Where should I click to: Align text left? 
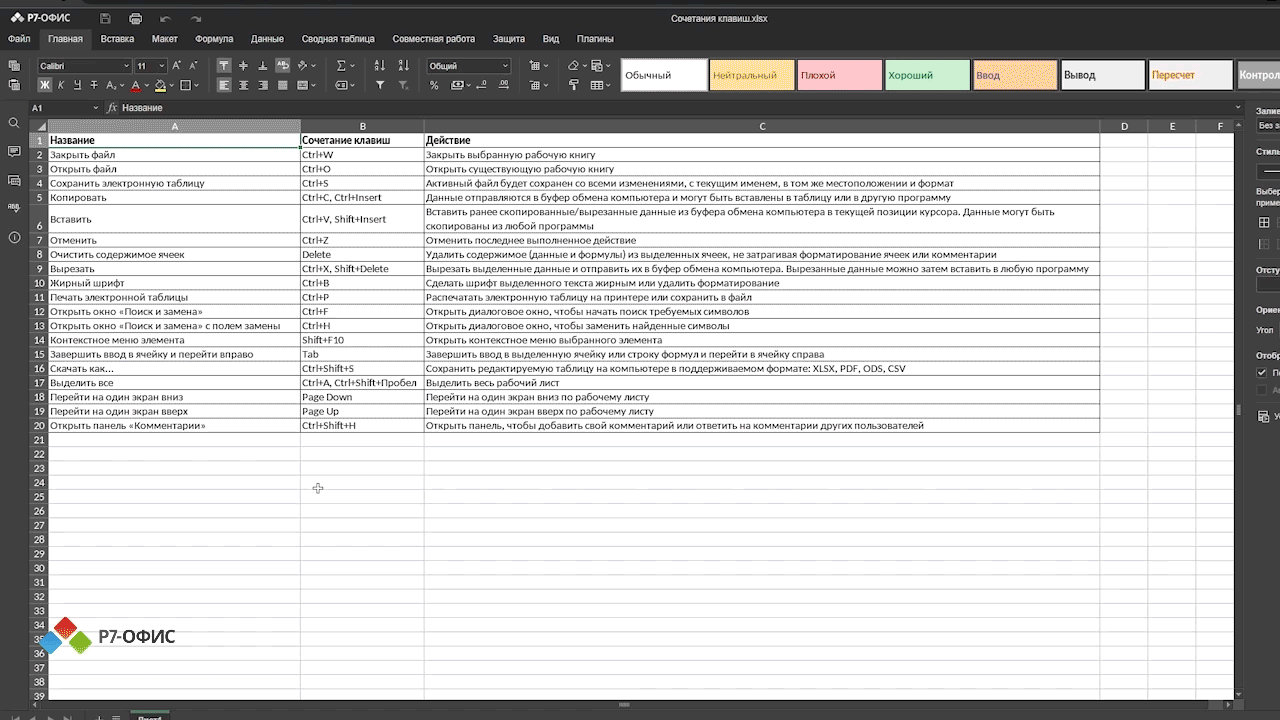(223, 85)
